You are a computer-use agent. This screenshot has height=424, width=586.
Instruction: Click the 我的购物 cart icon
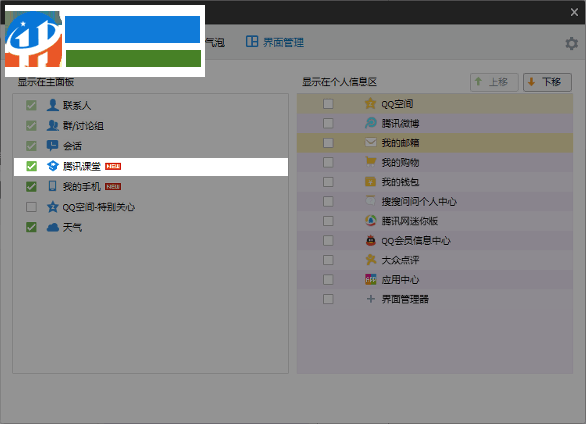(x=370, y=162)
